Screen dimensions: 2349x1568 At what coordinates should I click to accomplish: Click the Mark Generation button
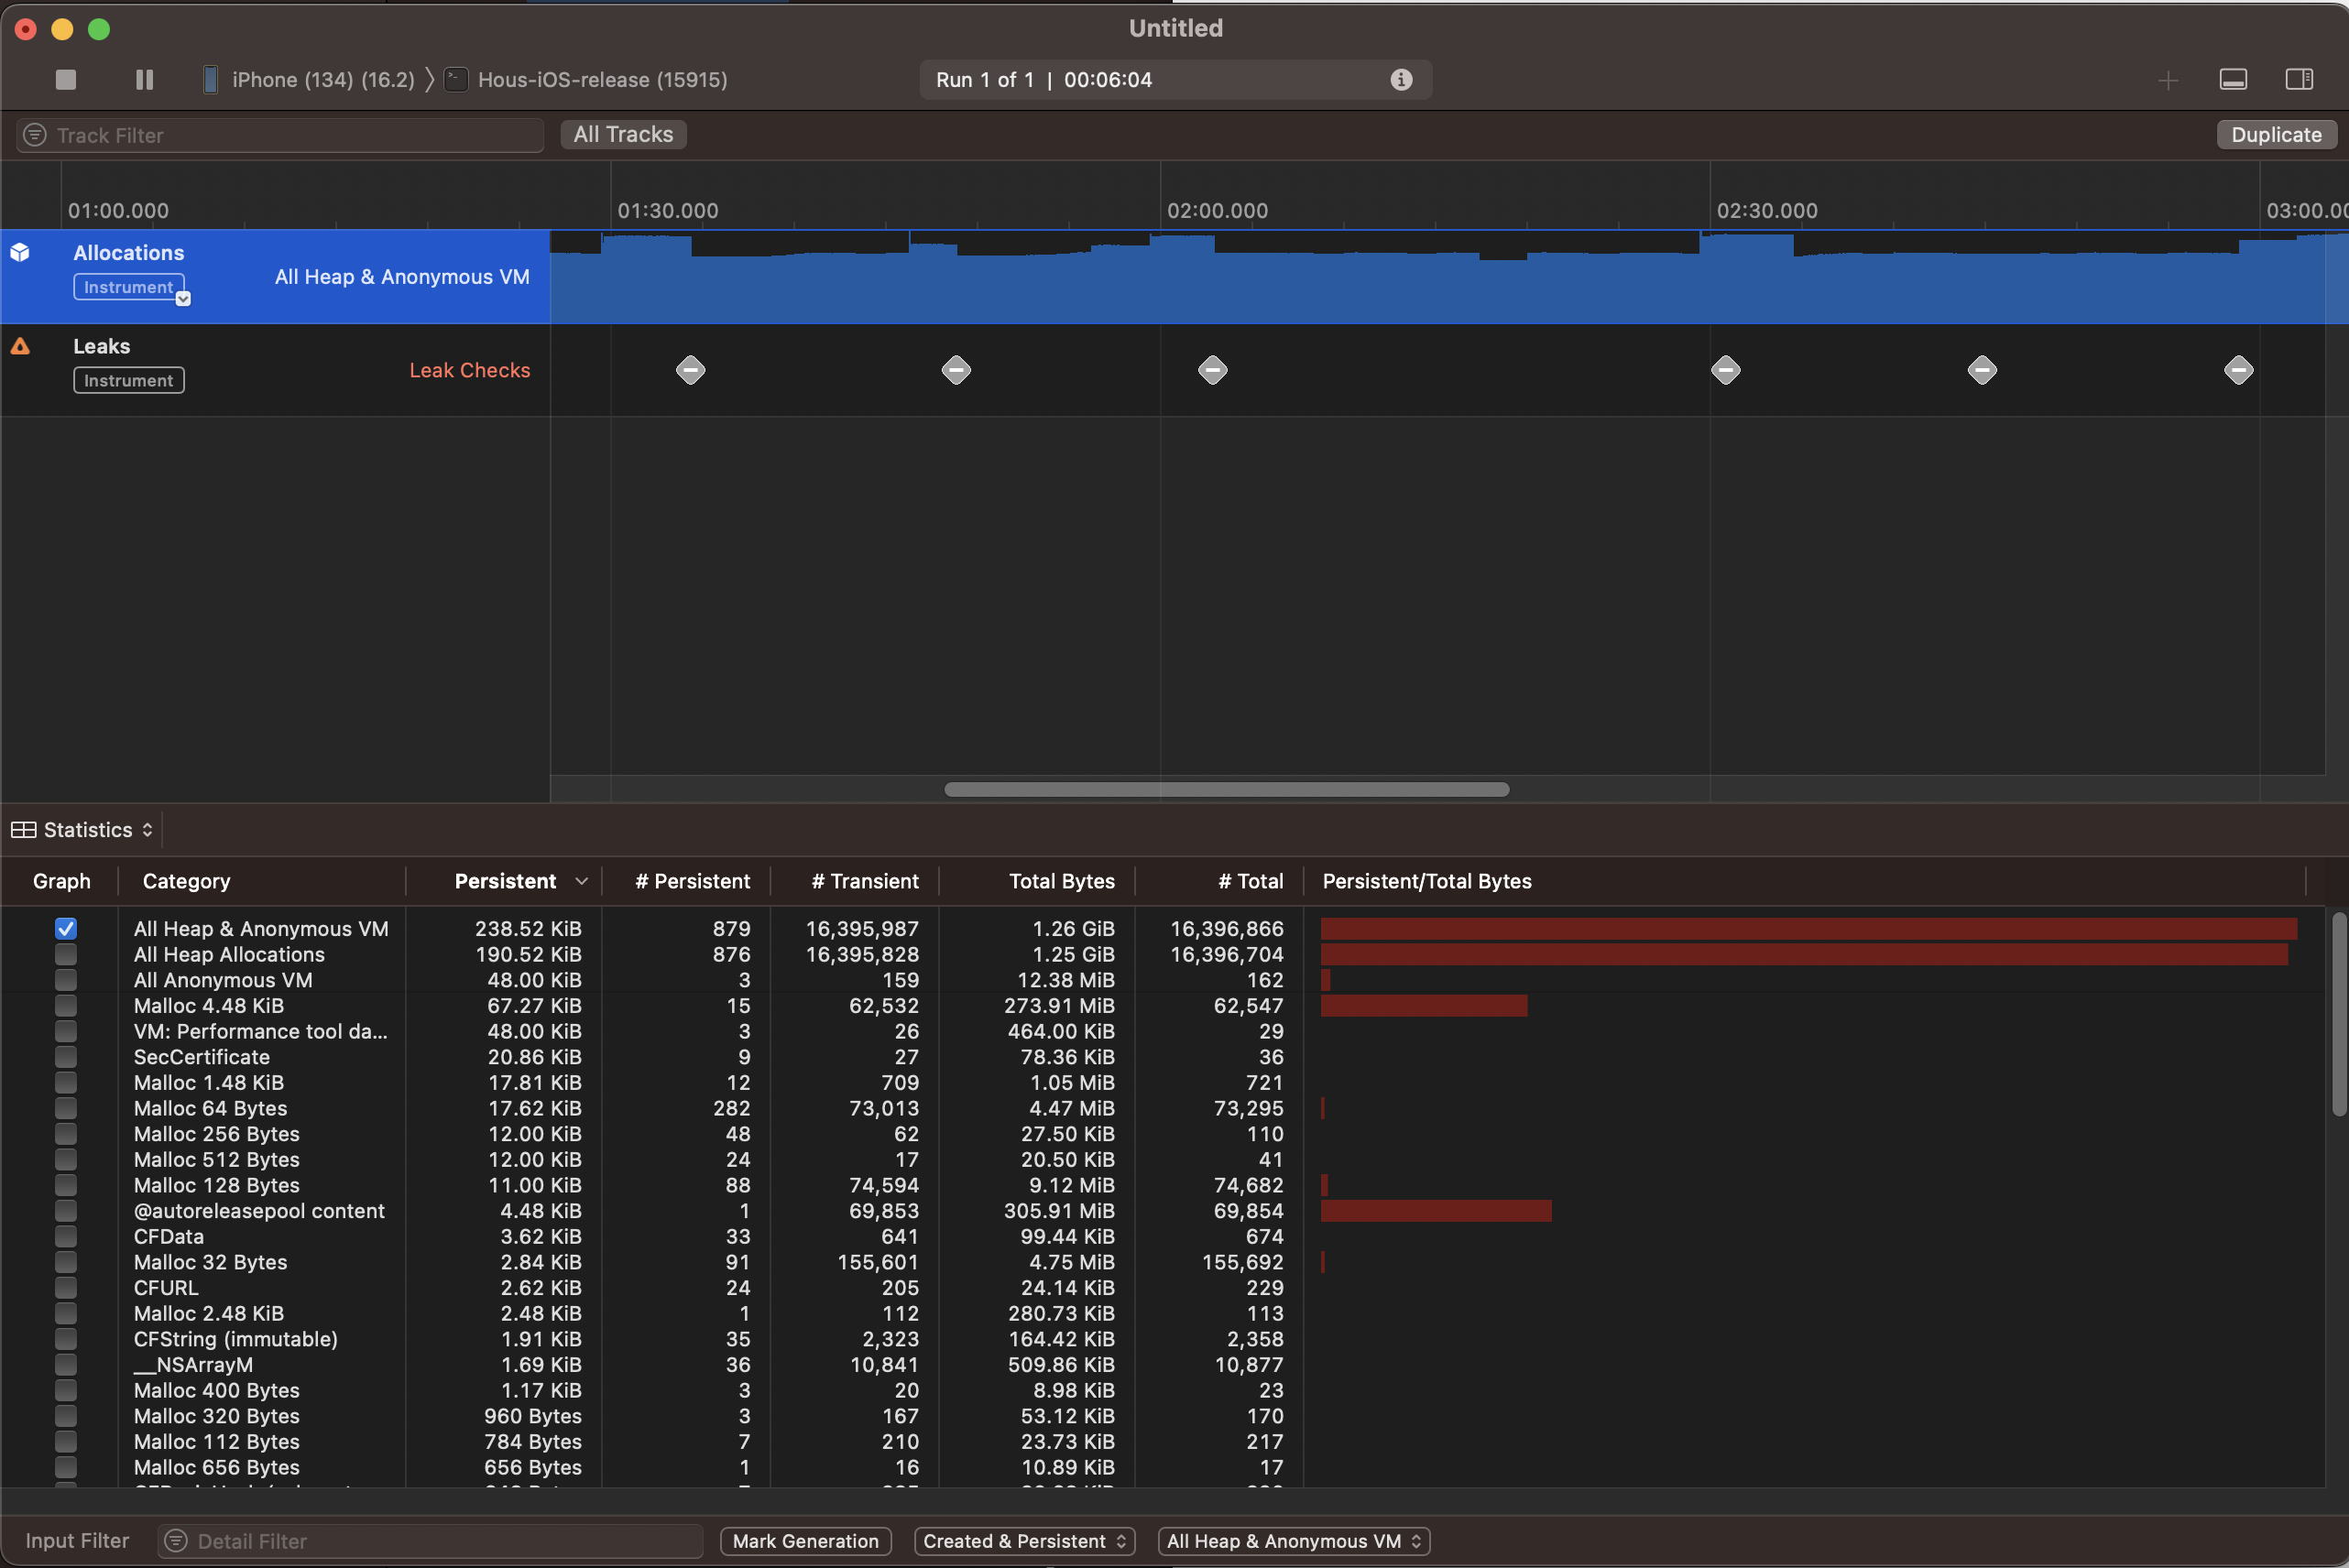click(805, 1541)
